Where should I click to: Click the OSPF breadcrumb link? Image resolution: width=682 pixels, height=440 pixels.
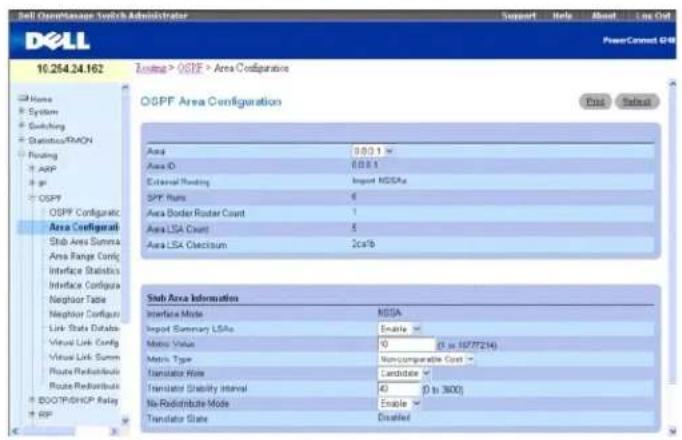[x=190, y=68]
